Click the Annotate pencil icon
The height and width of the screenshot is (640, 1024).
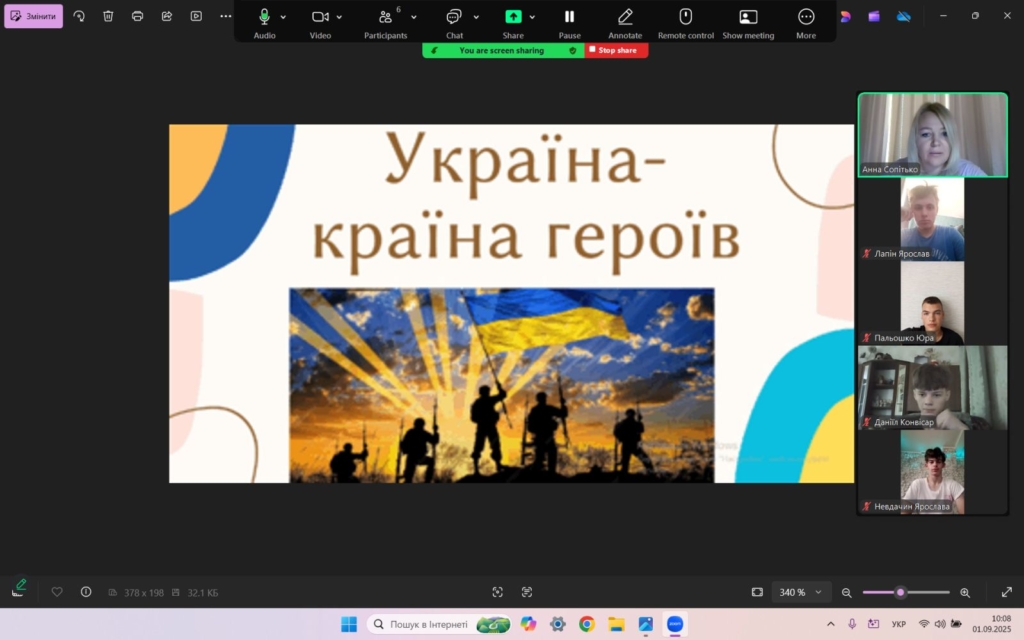point(625,17)
